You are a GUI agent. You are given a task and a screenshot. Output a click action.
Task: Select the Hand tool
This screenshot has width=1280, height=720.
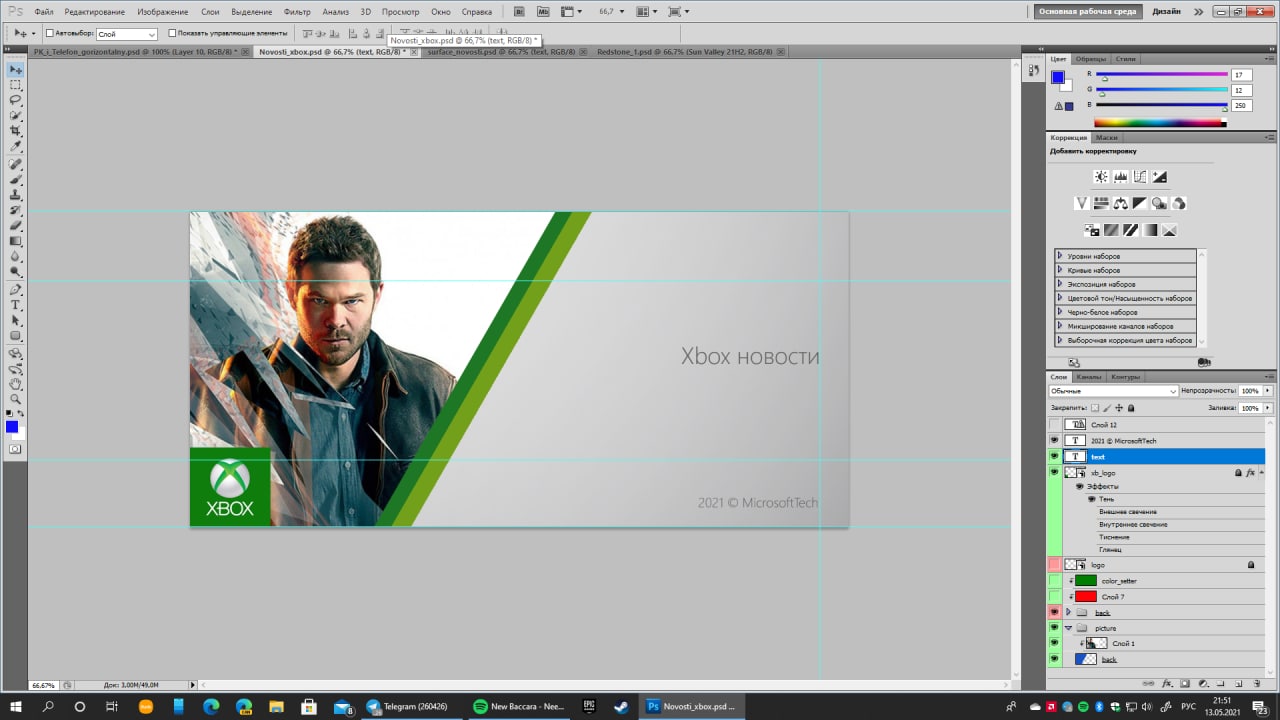point(16,384)
